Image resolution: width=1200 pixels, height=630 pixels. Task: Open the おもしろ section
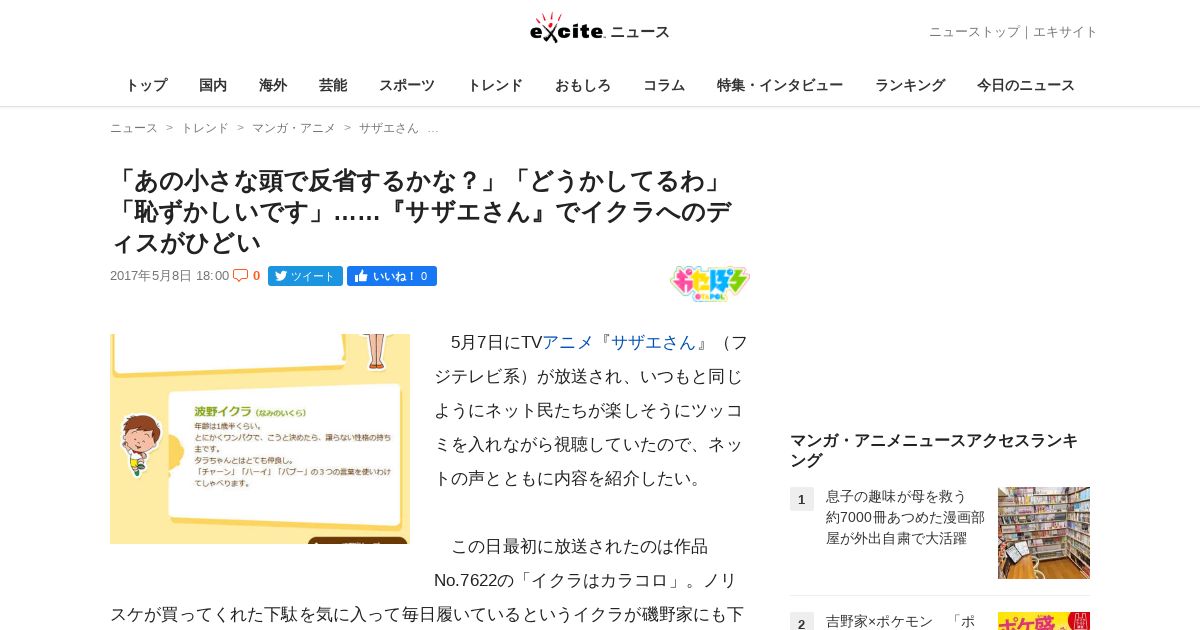click(583, 85)
